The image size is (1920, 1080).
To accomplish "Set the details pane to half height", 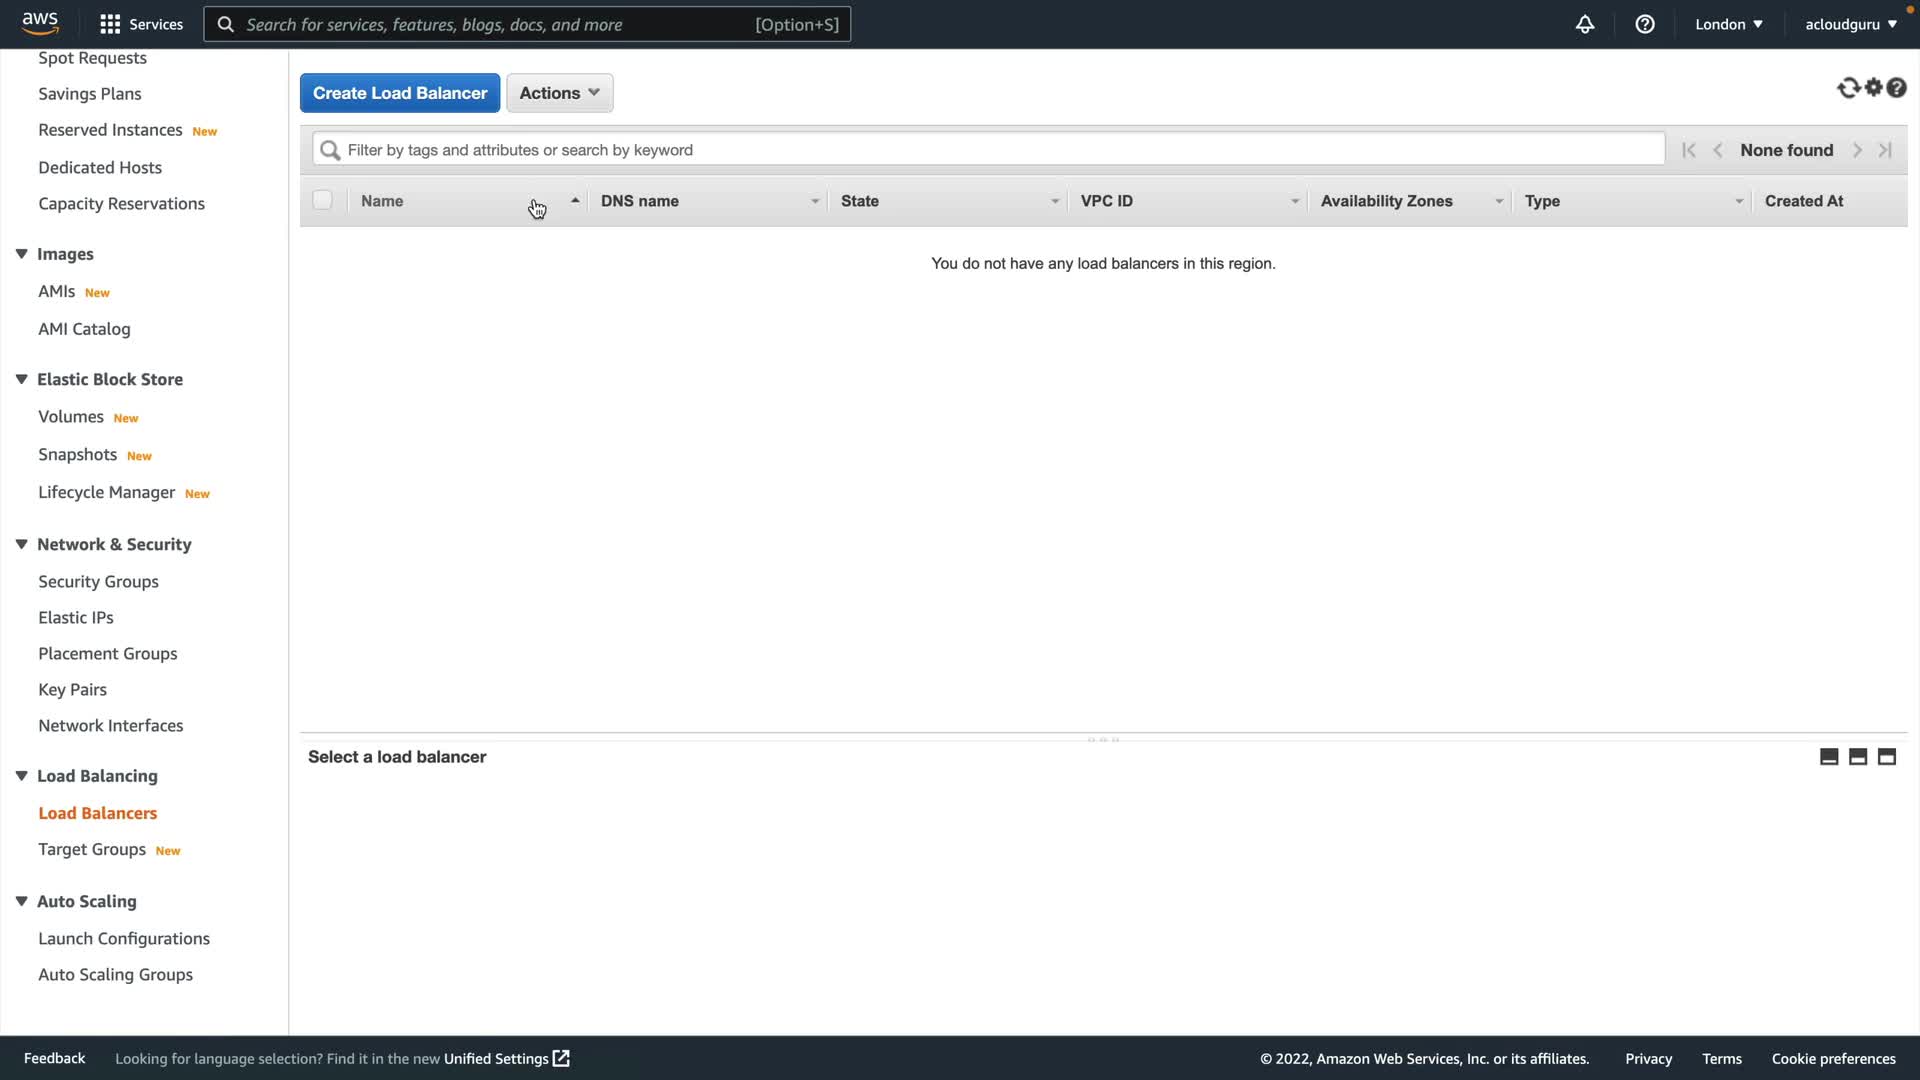I will pos(1858,757).
